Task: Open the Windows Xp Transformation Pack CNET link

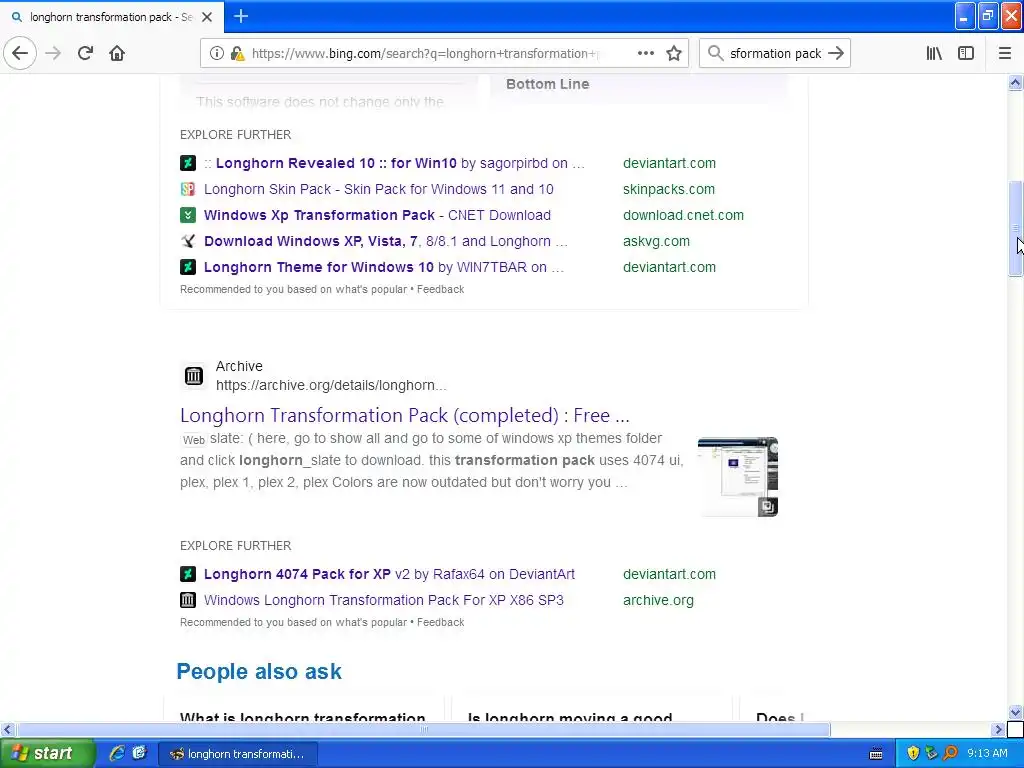Action: coord(377,216)
